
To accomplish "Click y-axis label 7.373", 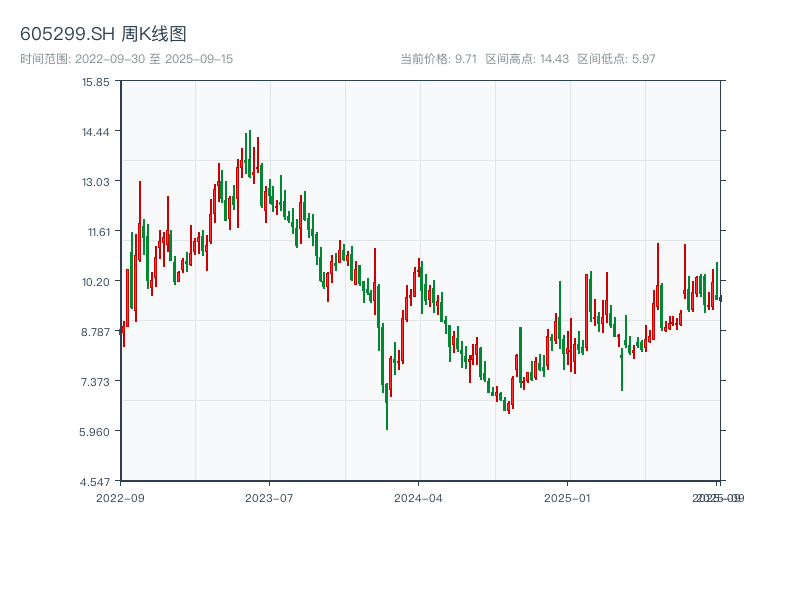I will tap(95, 382).
